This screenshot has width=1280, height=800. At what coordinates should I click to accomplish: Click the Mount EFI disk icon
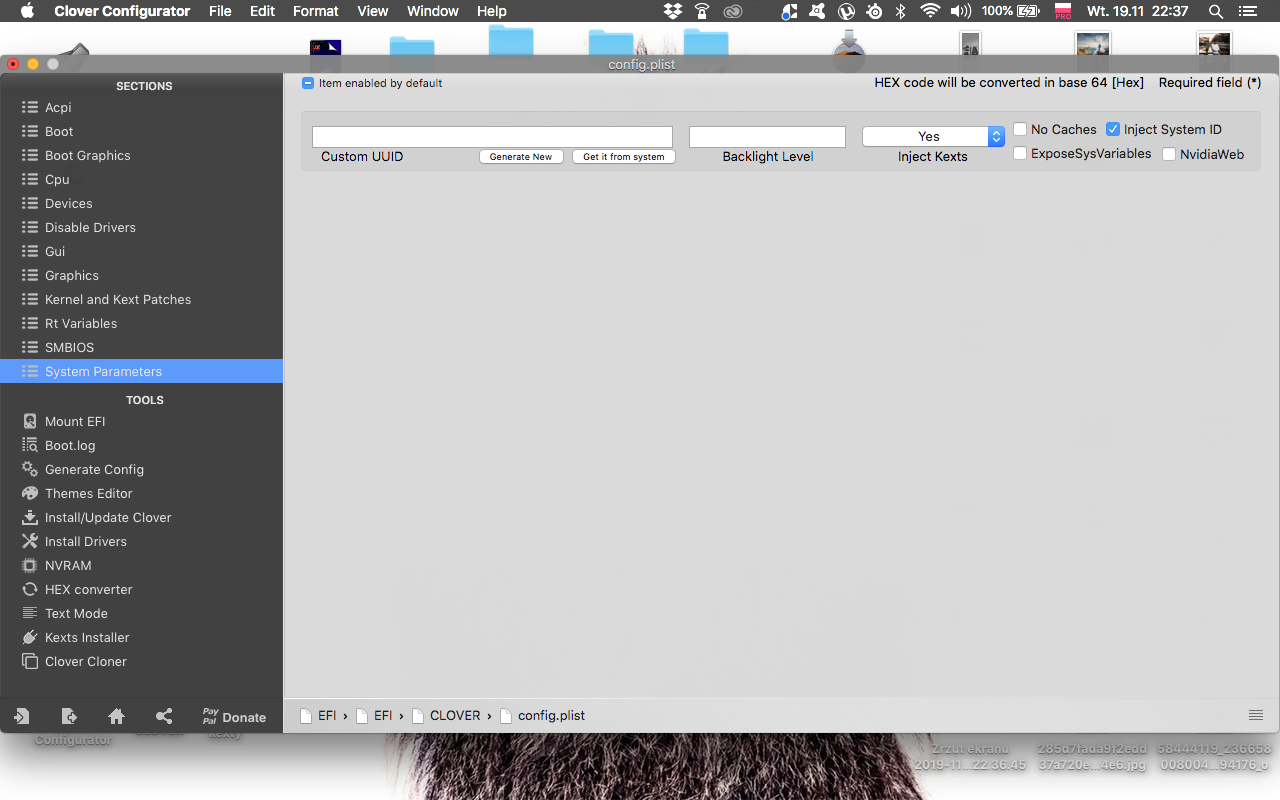[30, 421]
